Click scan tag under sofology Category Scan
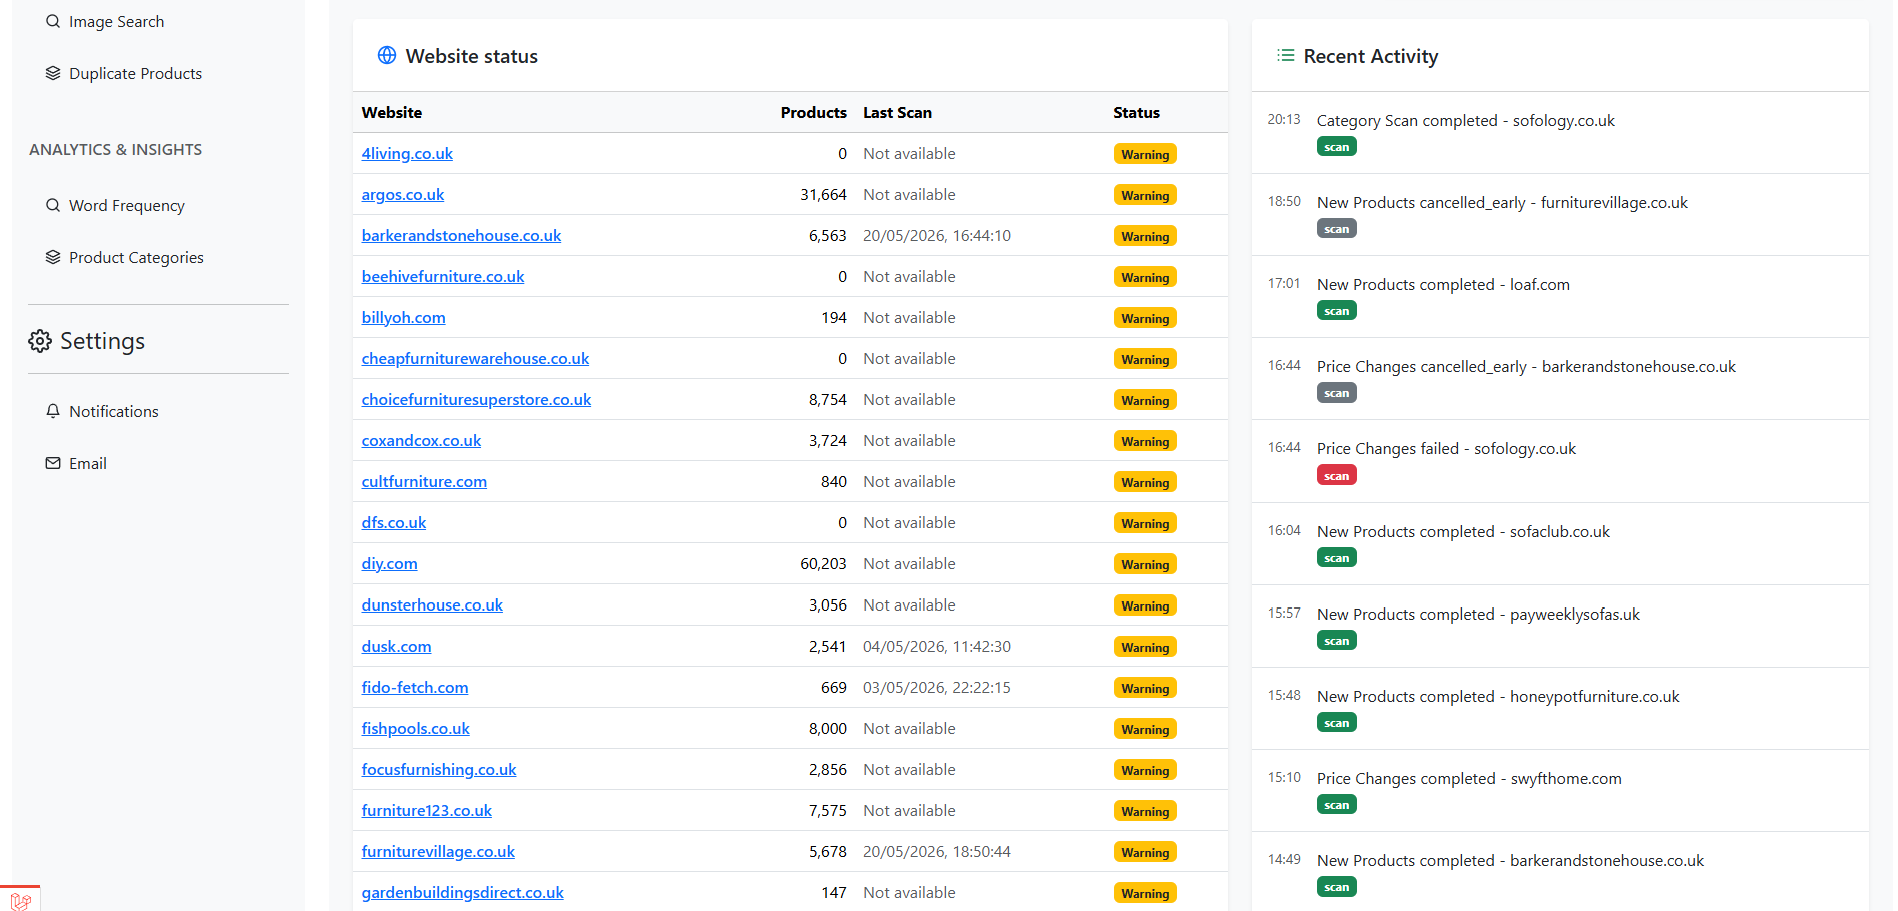Viewport: 1898px width, 911px height. click(x=1337, y=147)
